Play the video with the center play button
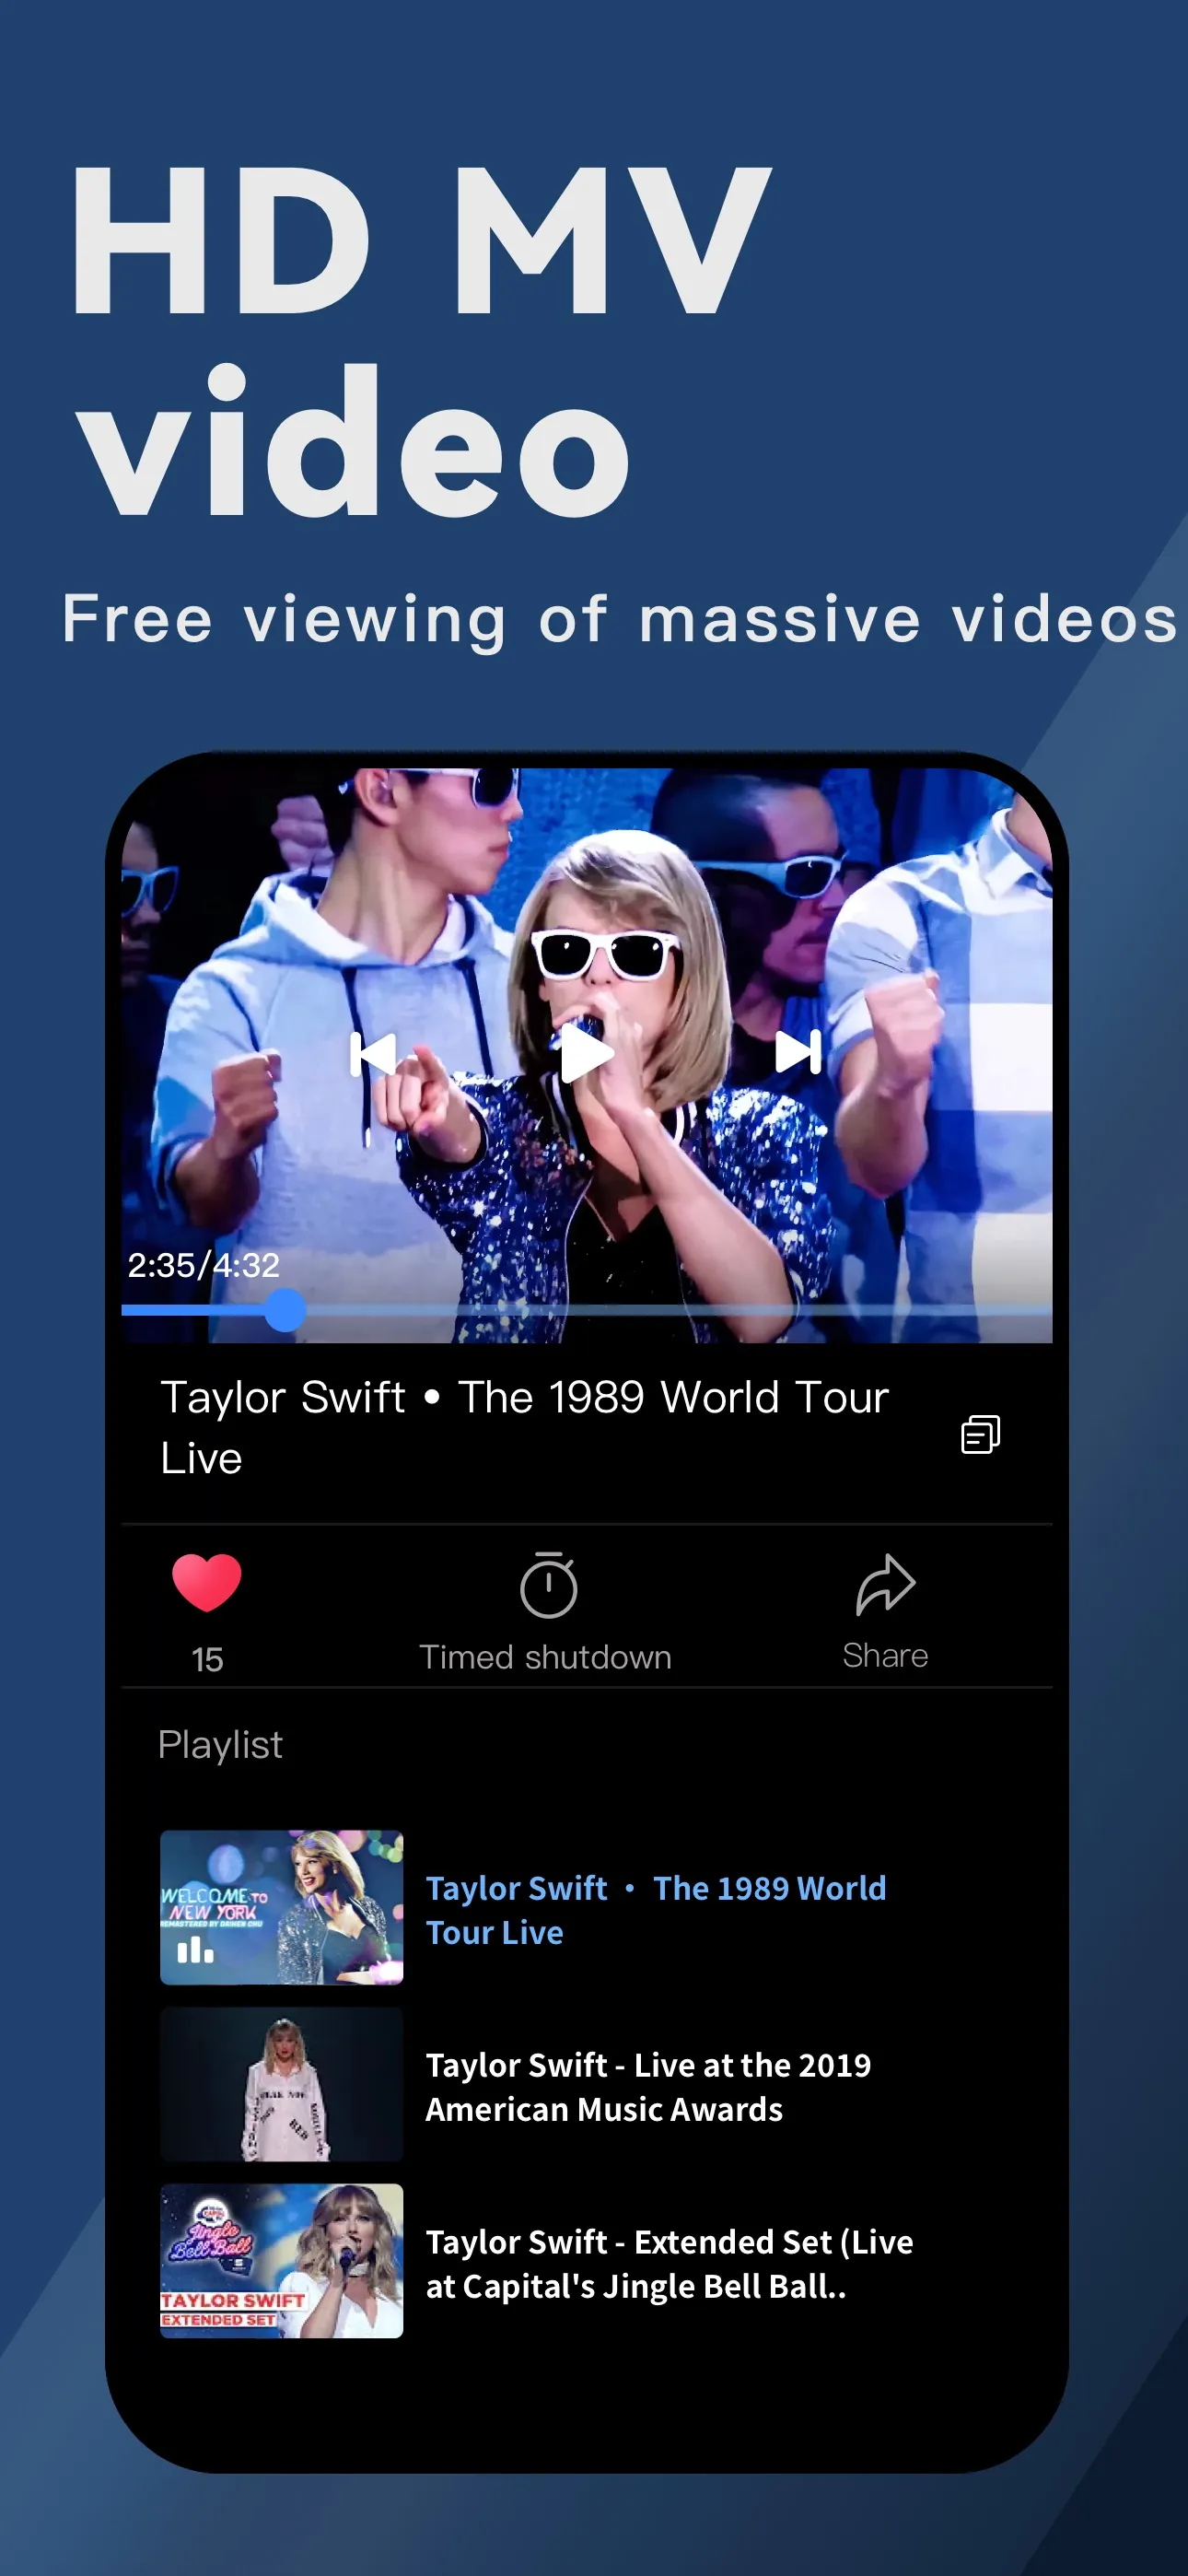Image resolution: width=1188 pixels, height=2576 pixels. (586, 1053)
